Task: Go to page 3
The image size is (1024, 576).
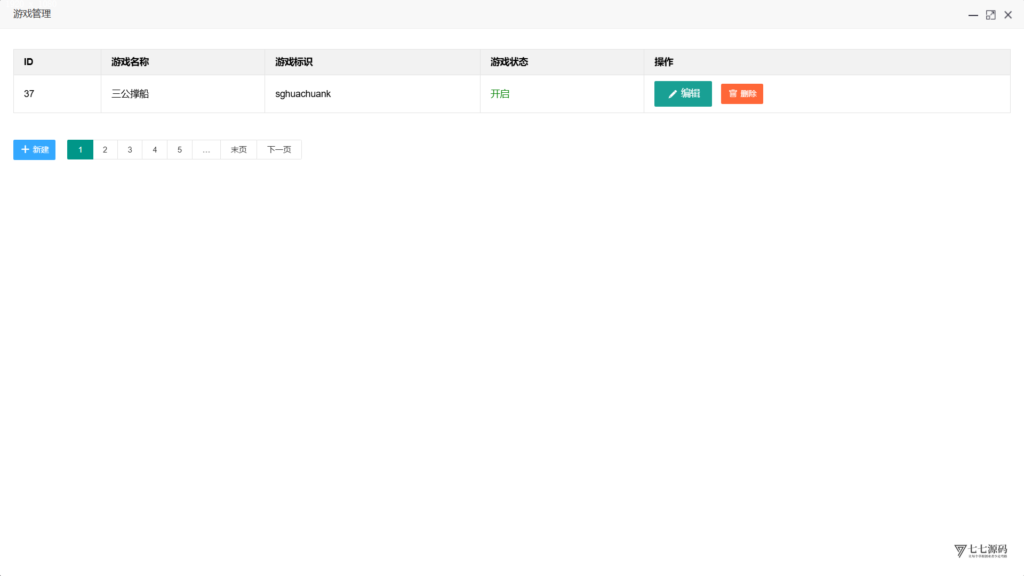Action: click(x=130, y=150)
